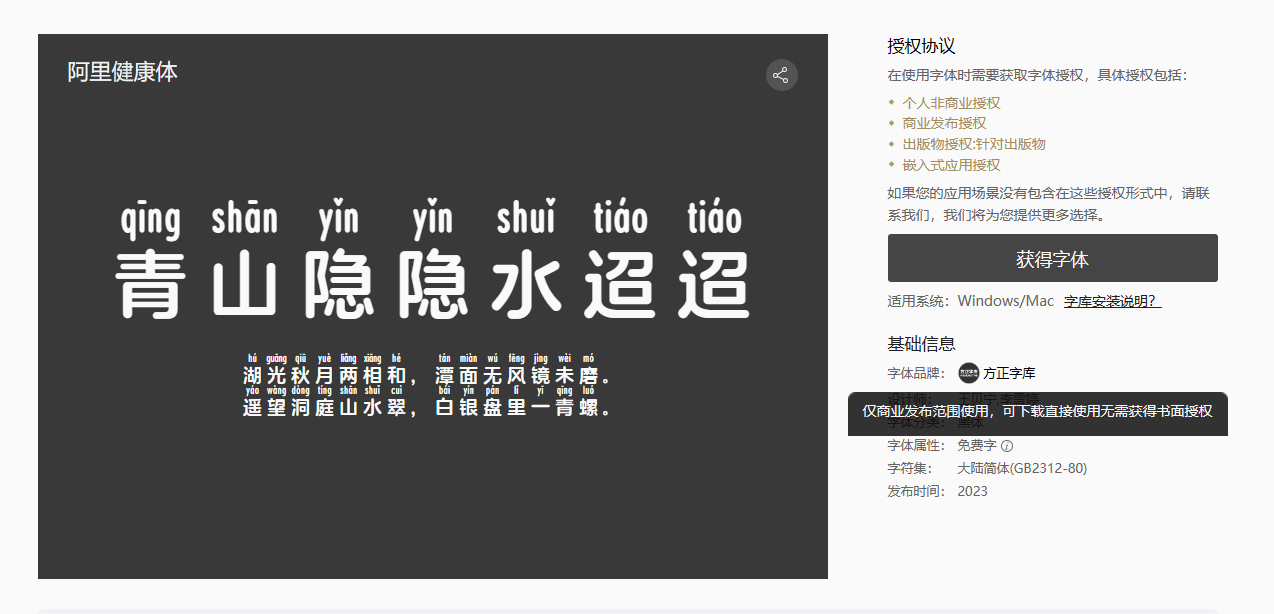Click the 基础信息 heading
The height and width of the screenshot is (614, 1274).
coord(921,344)
